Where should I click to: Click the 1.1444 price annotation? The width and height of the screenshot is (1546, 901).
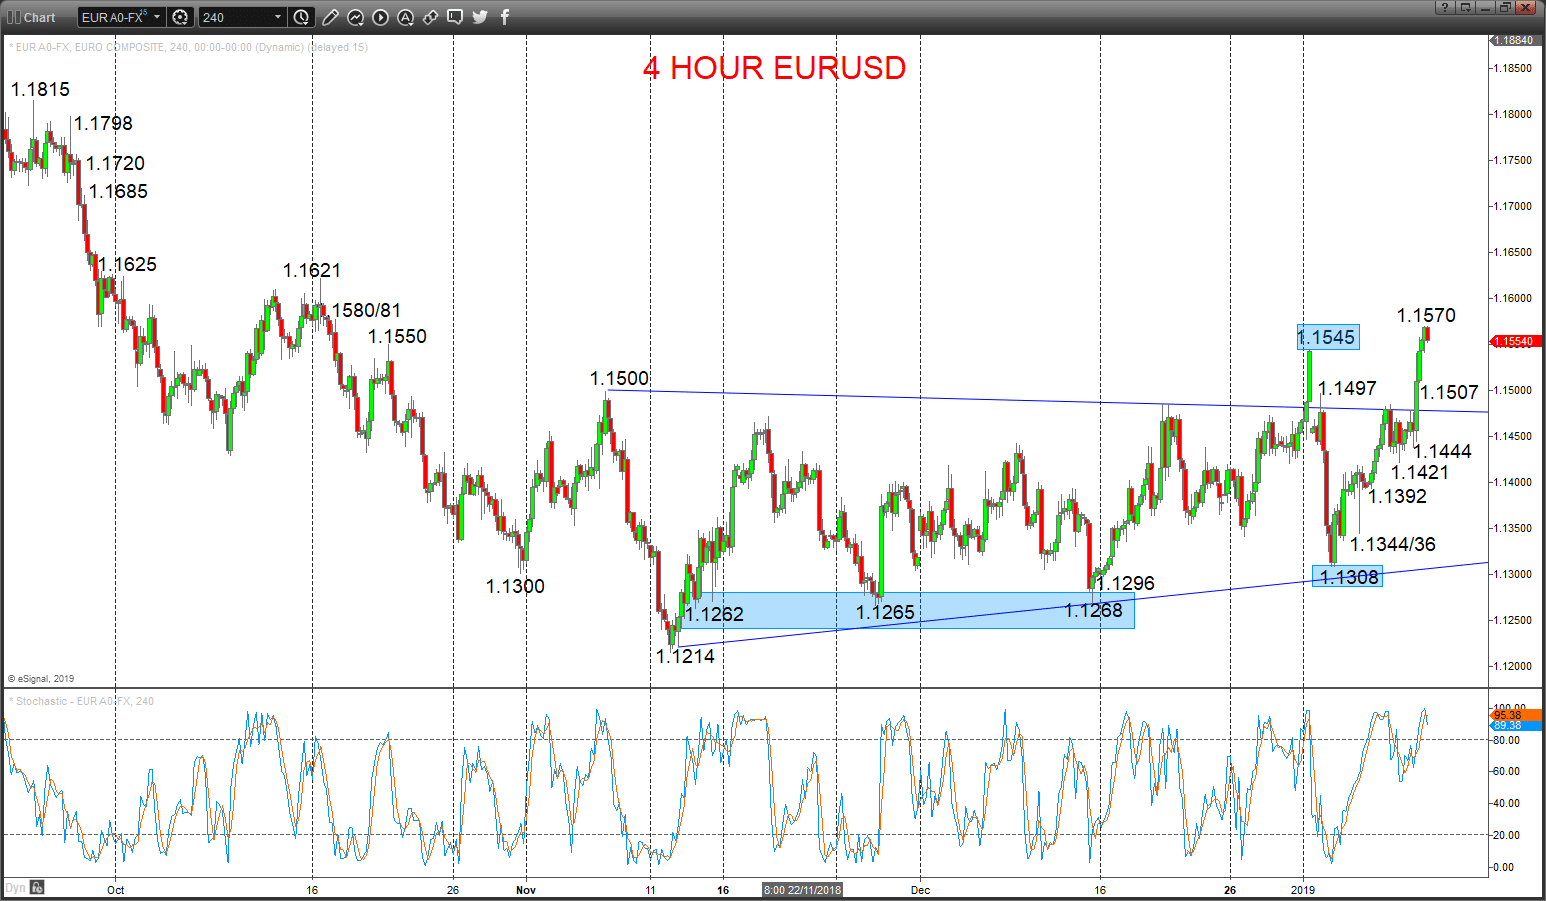pos(1442,451)
